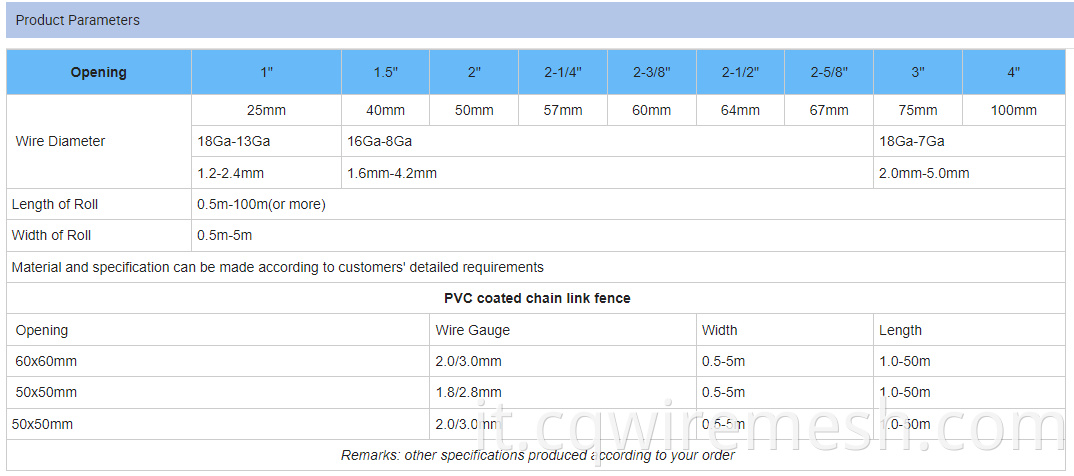This screenshot has height=476, width=1074.
Task: Click the Remarks note at bottom
Action: [x=537, y=455]
